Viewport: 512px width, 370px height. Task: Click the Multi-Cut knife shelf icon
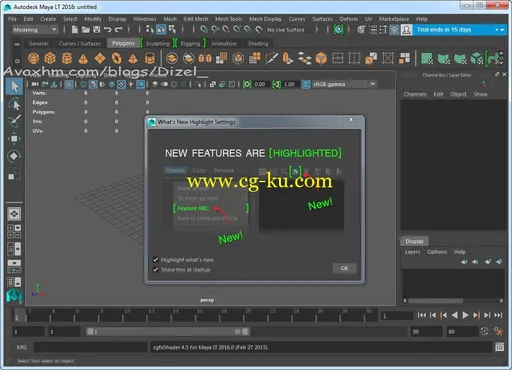[x=271, y=58]
